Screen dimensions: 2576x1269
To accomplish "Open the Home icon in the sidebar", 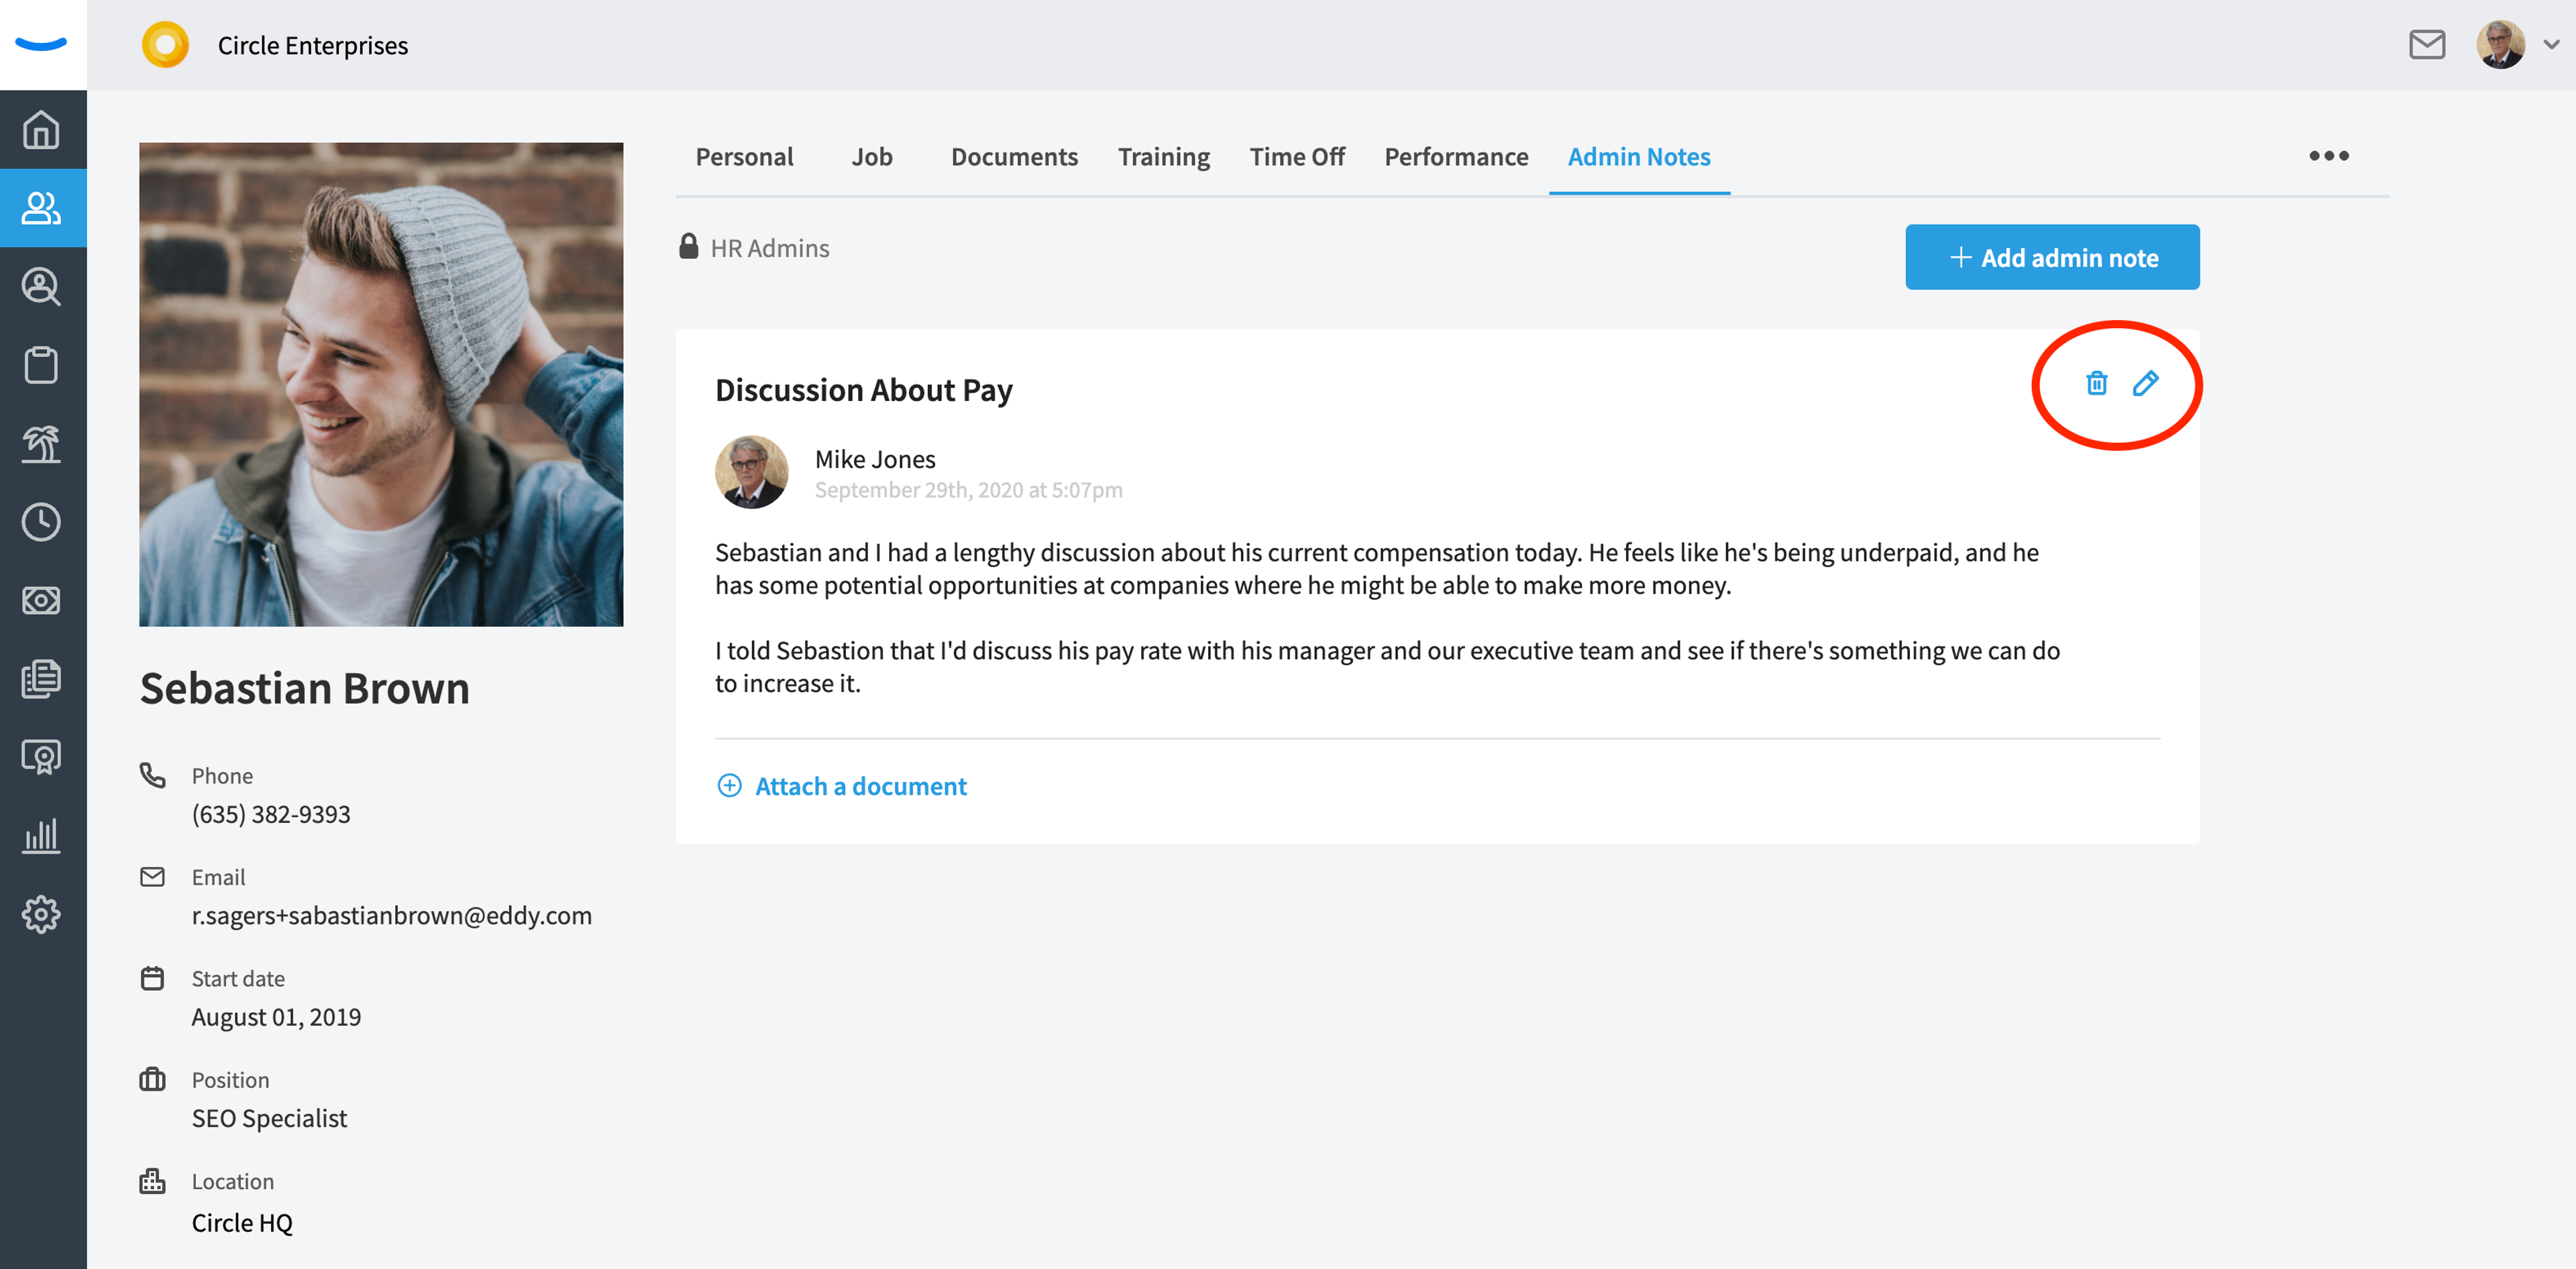I will 41,130.
